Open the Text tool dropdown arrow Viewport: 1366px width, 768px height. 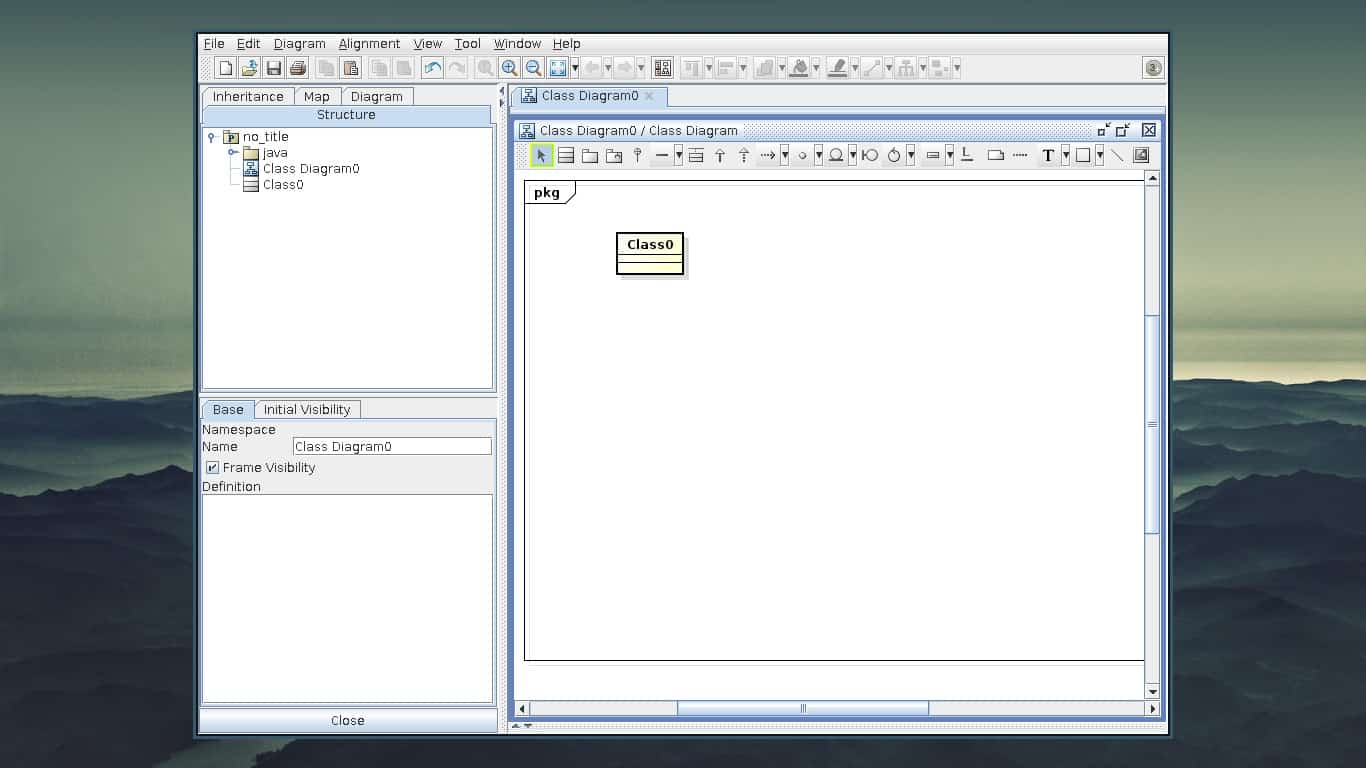[x=1065, y=155]
